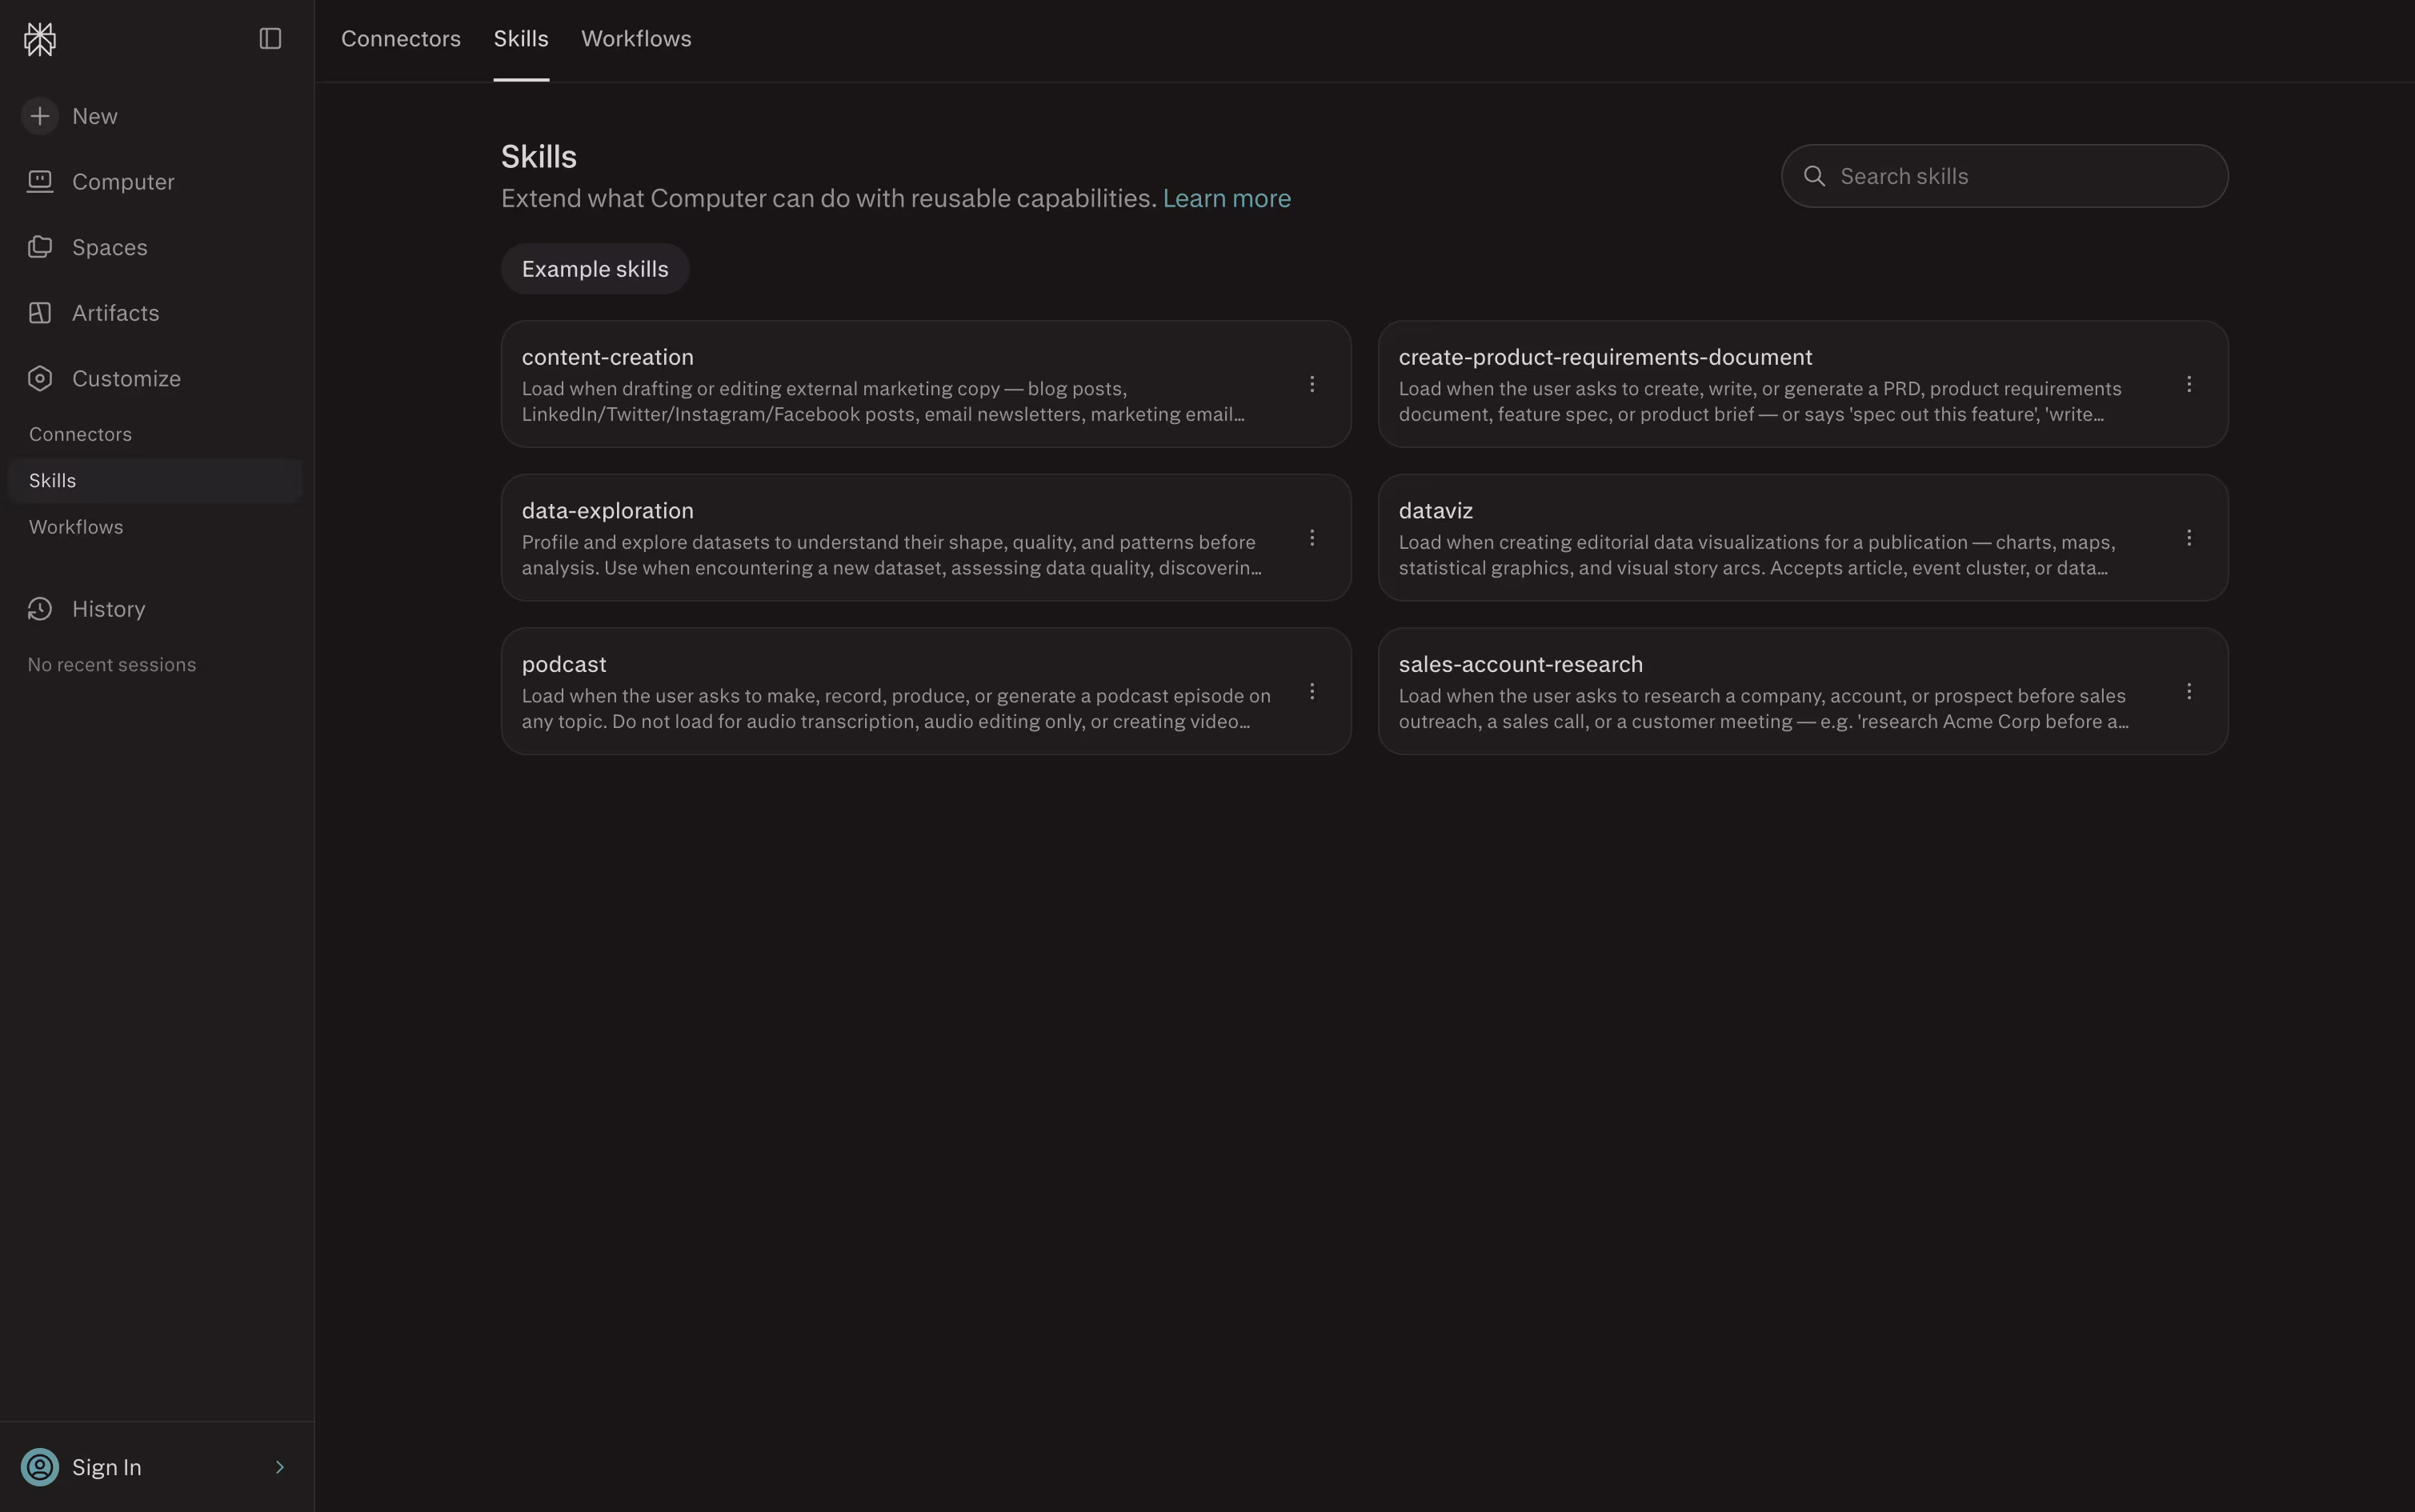Select the Example skills filter chip

click(x=595, y=269)
